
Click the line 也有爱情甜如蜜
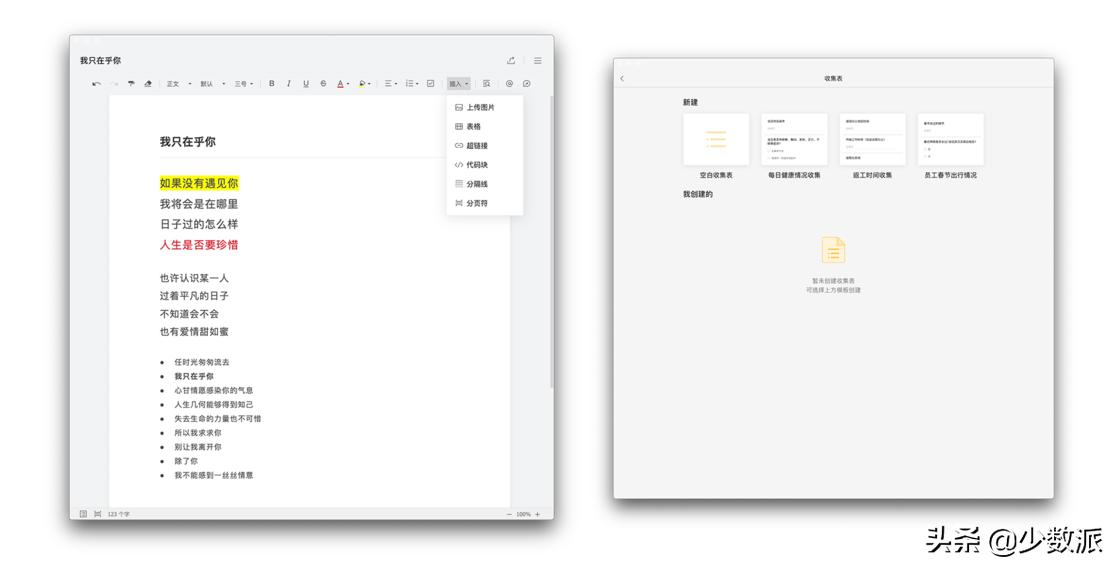point(194,331)
